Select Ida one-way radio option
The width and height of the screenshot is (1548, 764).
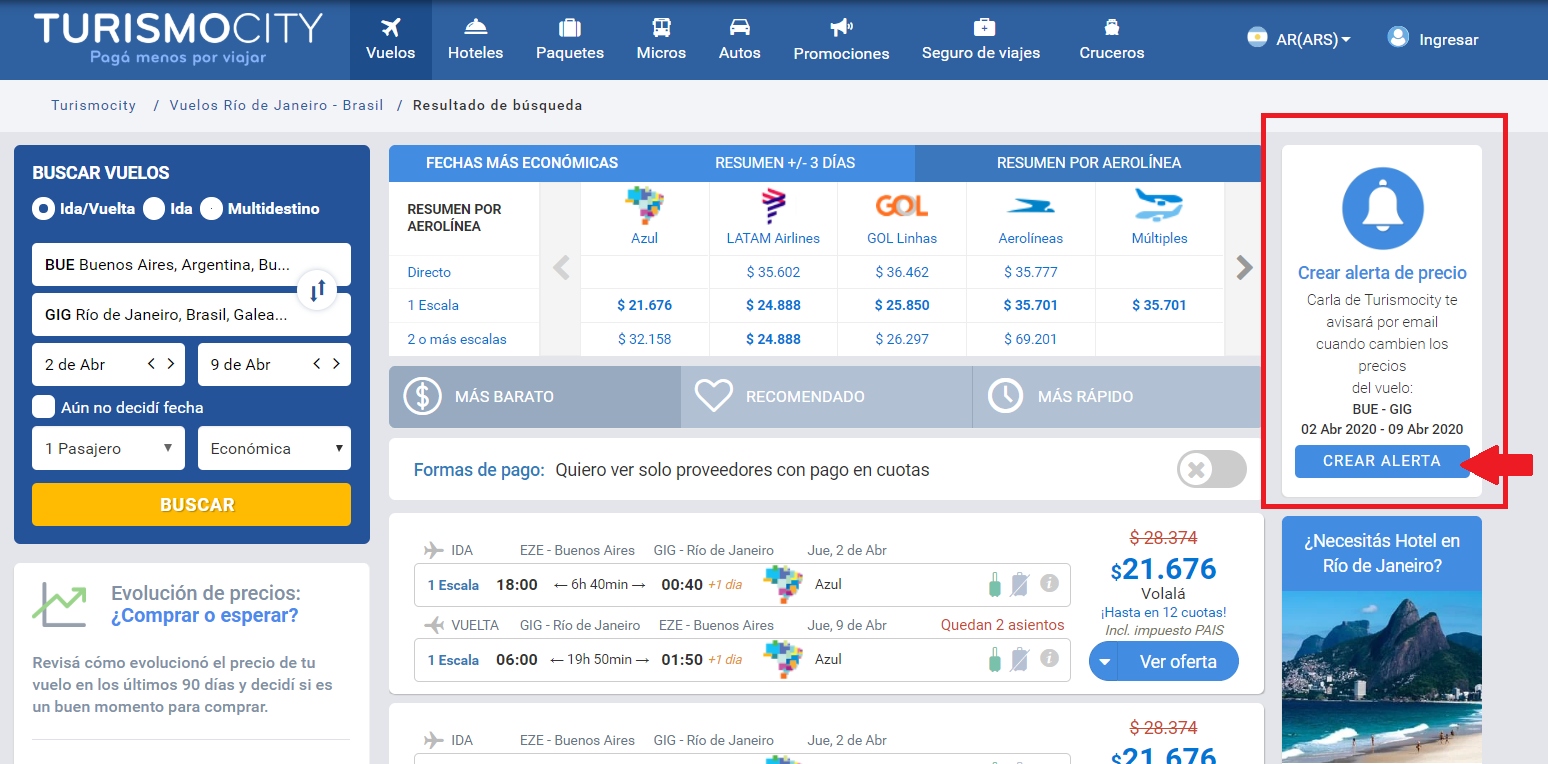(x=153, y=209)
